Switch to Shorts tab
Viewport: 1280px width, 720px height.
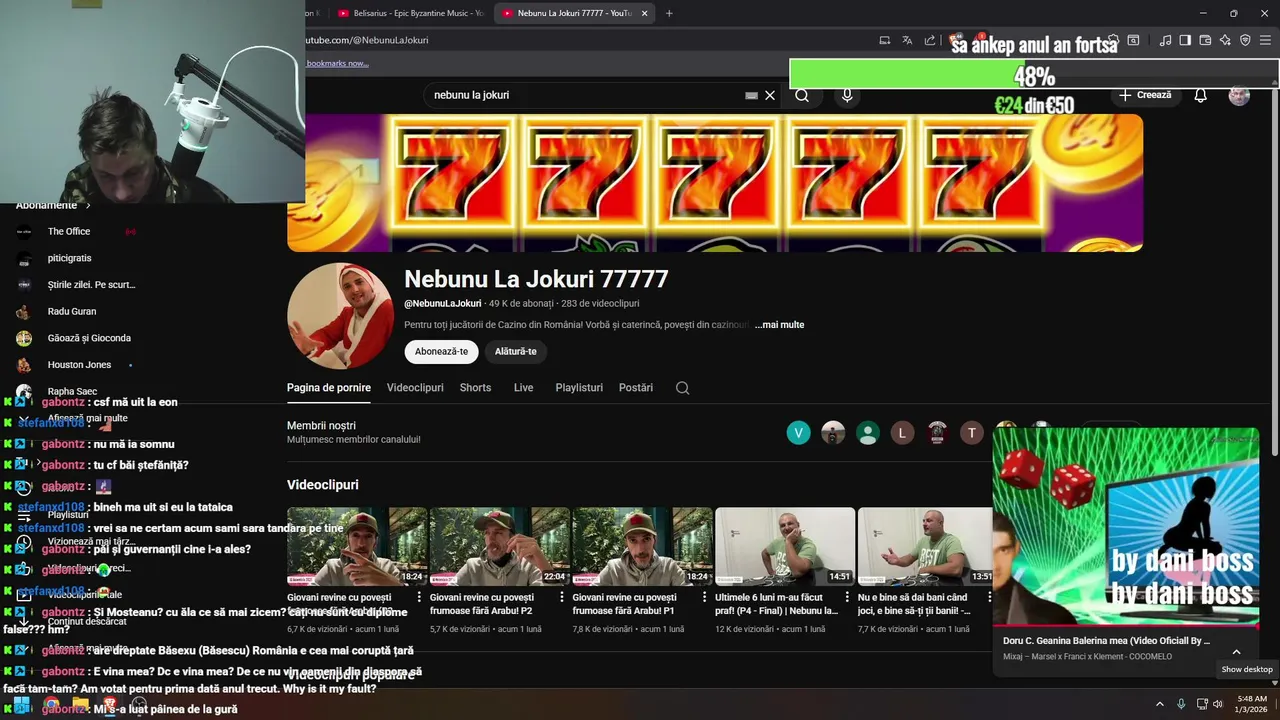point(475,388)
